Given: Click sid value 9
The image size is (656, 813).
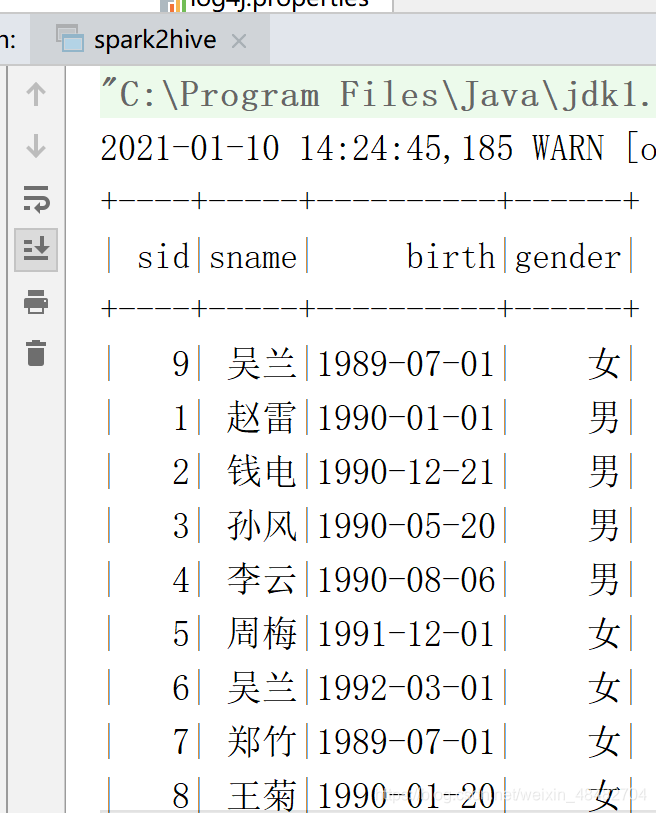Looking at the screenshot, I should click(180, 364).
